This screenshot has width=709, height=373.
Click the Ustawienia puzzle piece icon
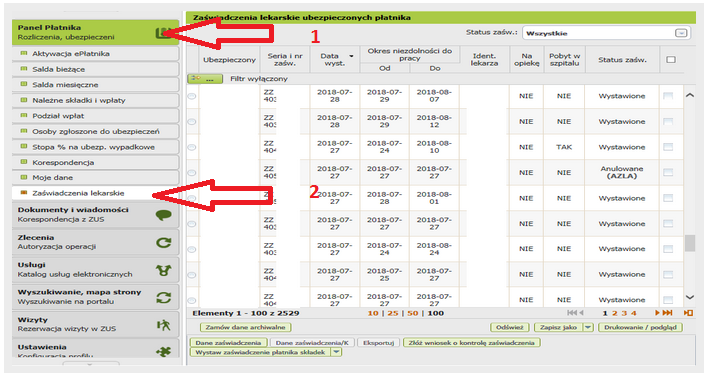click(164, 352)
